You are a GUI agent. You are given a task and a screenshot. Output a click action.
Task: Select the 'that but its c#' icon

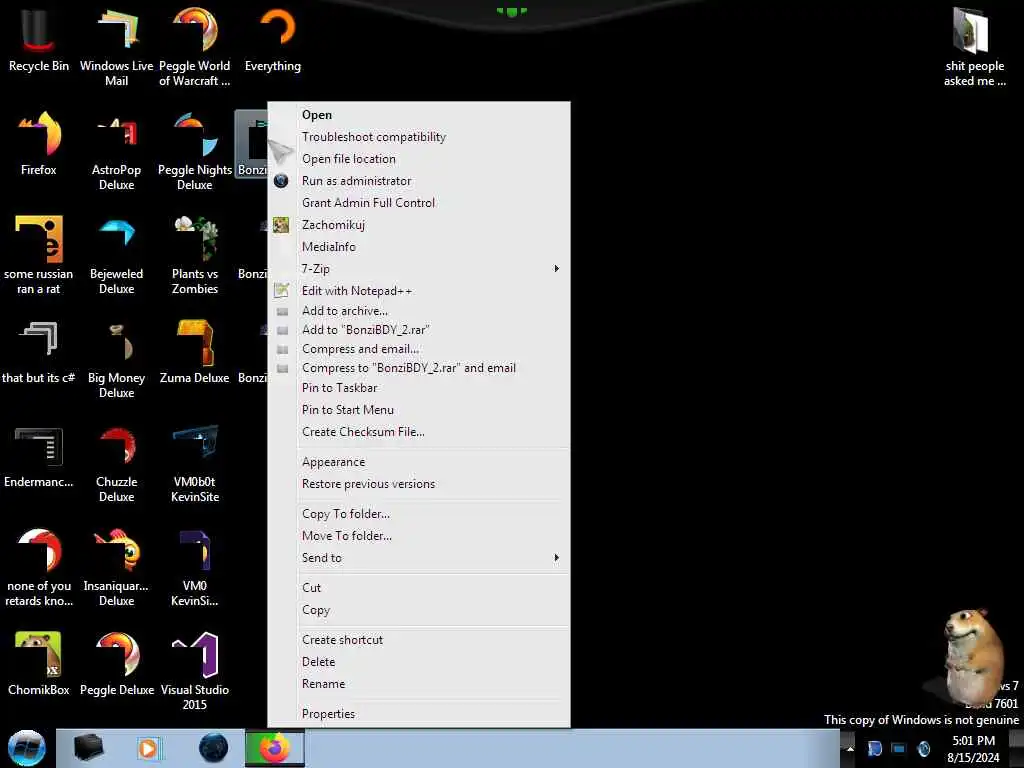point(39,353)
